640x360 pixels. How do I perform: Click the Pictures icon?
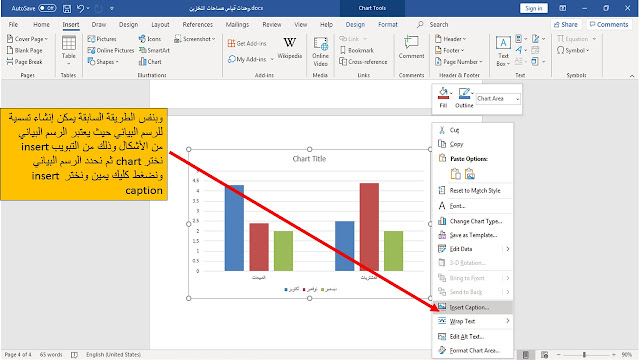[x=102, y=39]
